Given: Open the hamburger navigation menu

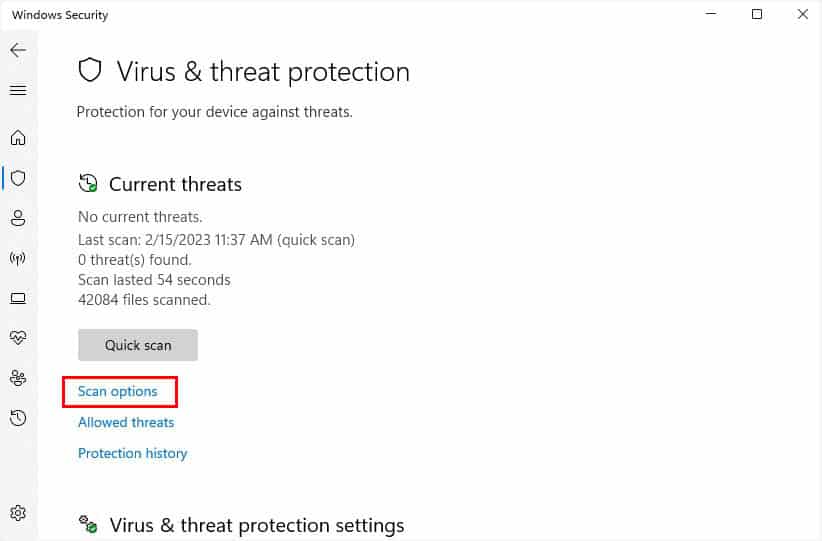Looking at the screenshot, I should (18, 90).
